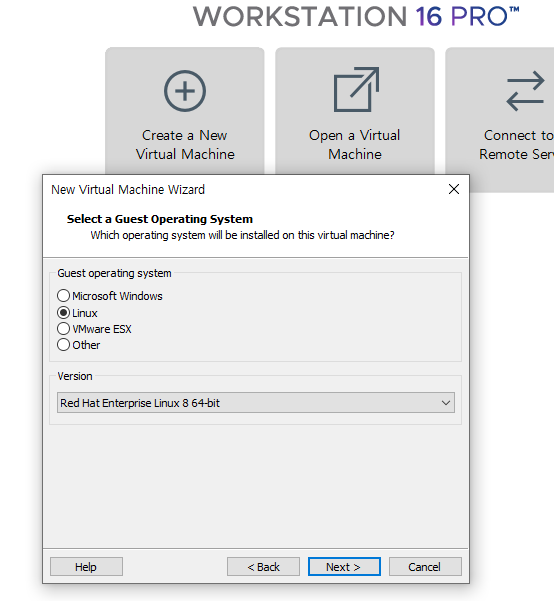The image size is (554, 601).
Task: Cancel the New Virtual Machine Wizard
Action: [425, 567]
